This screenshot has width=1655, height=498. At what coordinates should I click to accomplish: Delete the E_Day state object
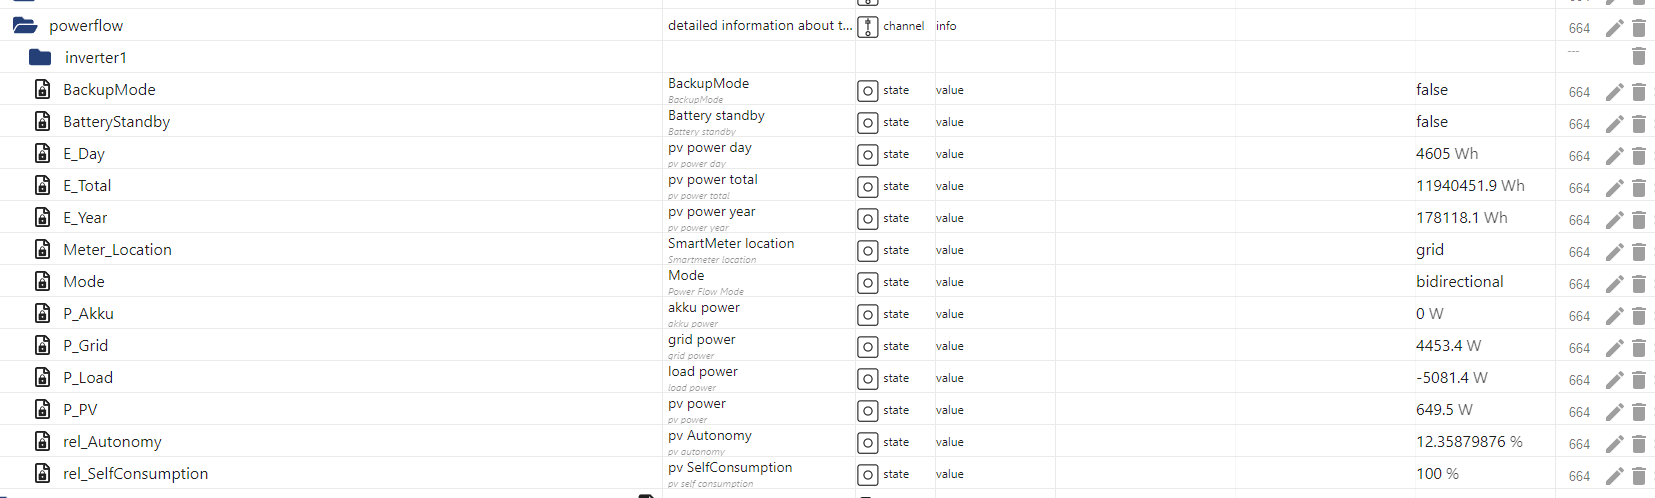coord(1639,156)
